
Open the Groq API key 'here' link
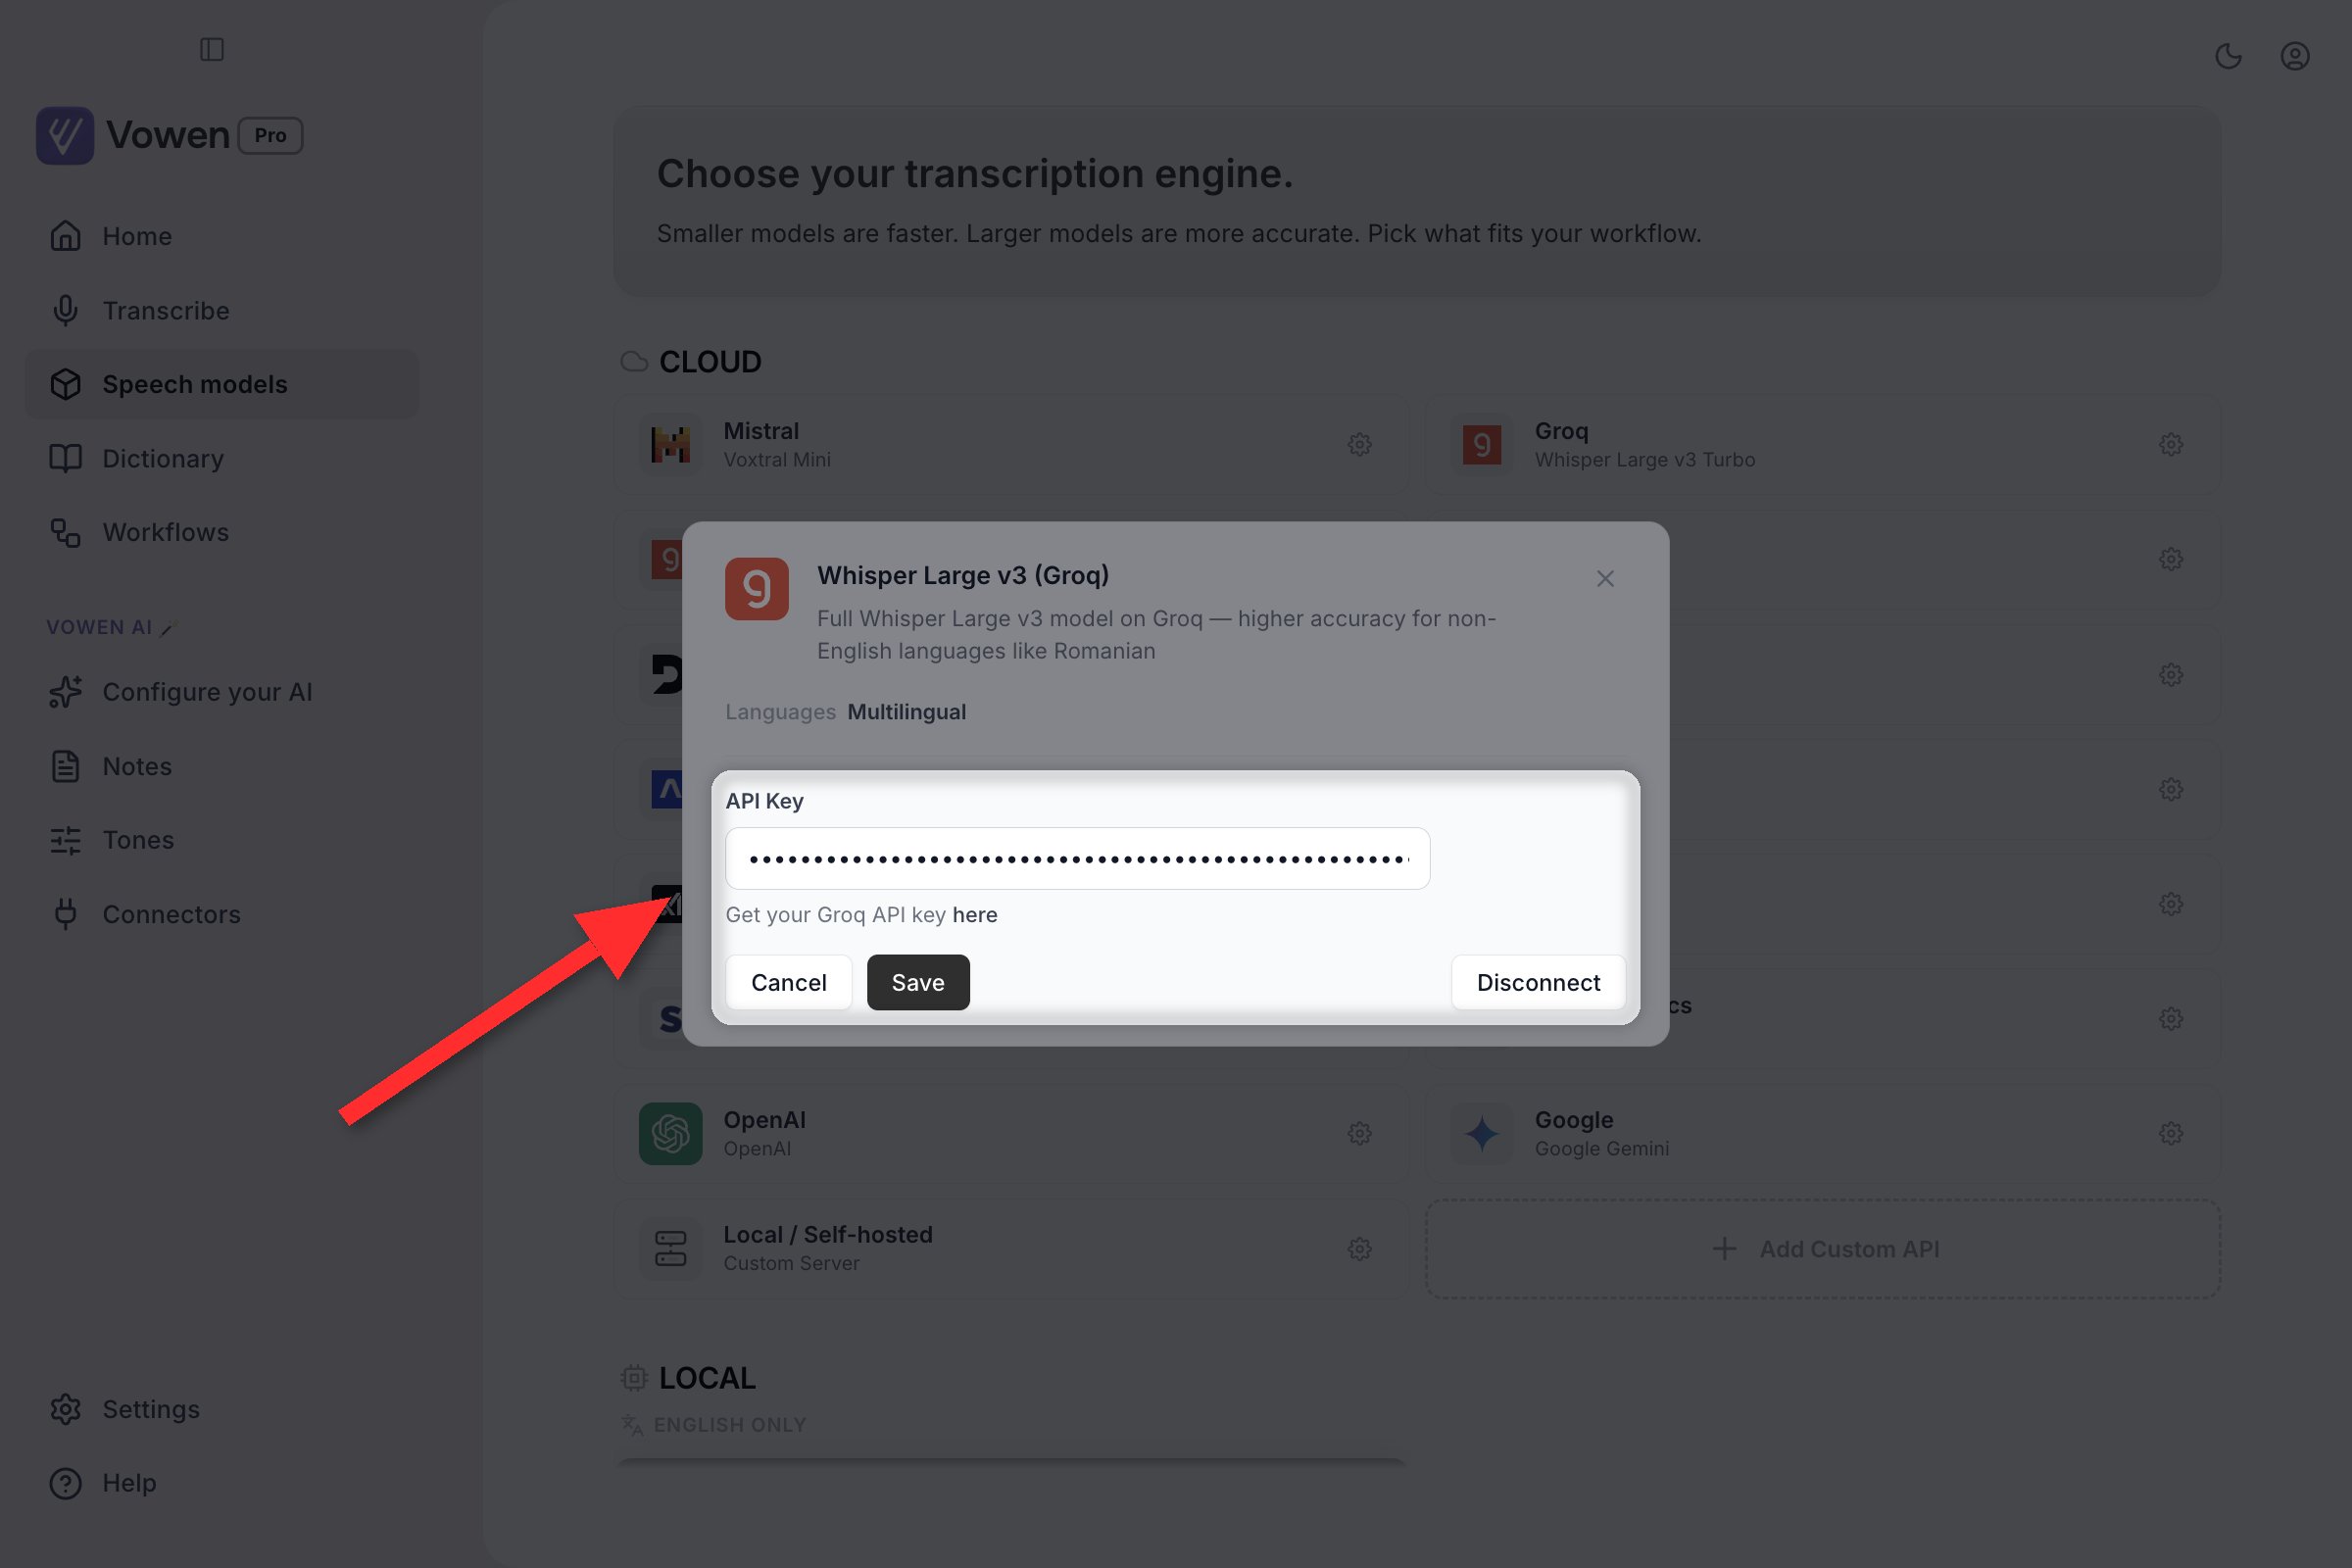pos(974,915)
